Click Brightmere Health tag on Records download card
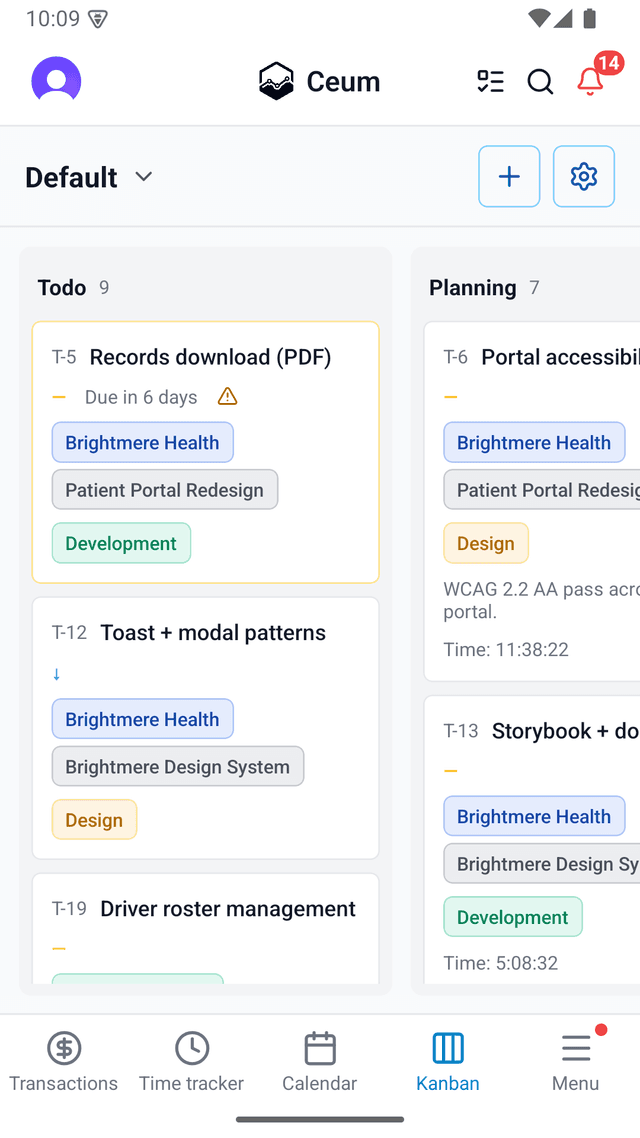The height and width of the screenshot is (1138, 640). coord(142,442)
